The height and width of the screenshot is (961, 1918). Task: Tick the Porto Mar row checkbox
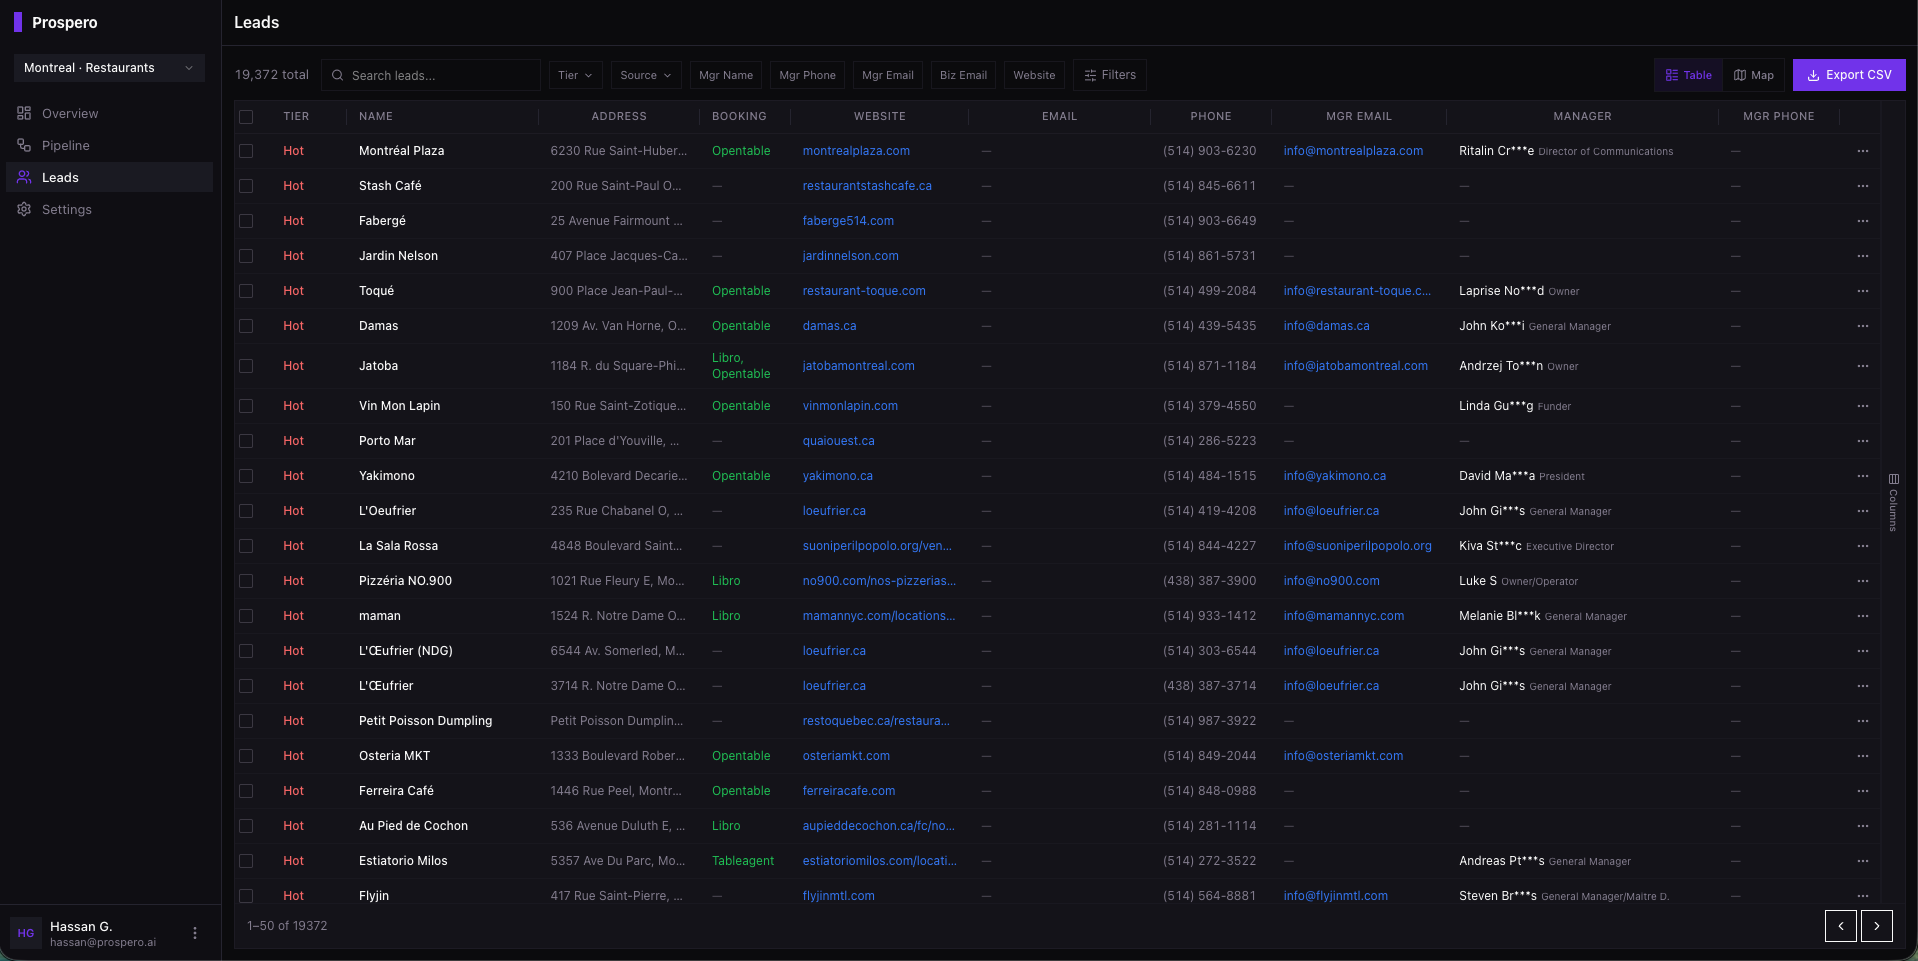click(246, 441)
